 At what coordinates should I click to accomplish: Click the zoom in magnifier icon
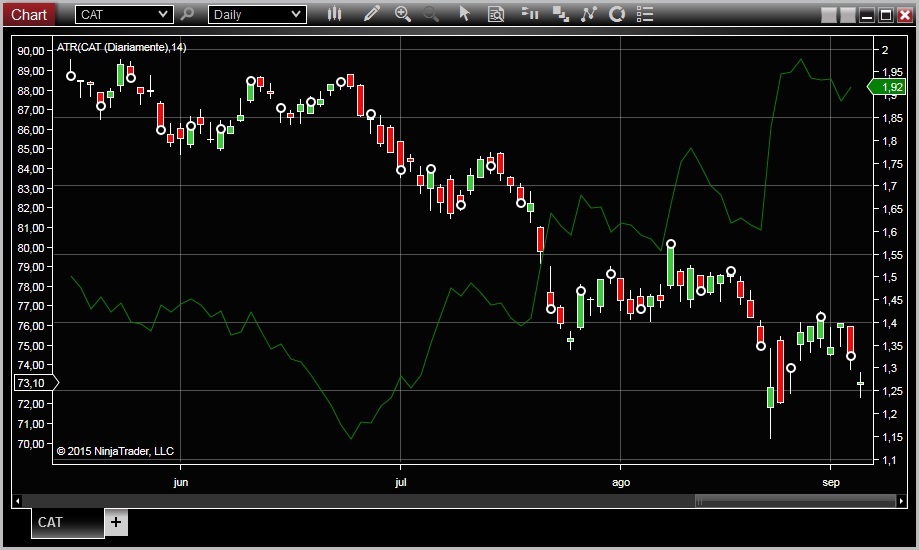point(403,13)
